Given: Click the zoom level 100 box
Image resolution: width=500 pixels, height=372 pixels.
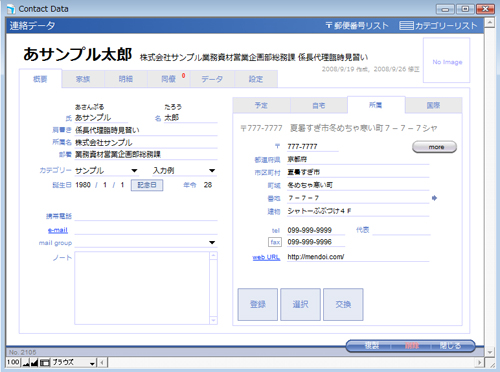Looking at the screenshot, I should (13, 362).
